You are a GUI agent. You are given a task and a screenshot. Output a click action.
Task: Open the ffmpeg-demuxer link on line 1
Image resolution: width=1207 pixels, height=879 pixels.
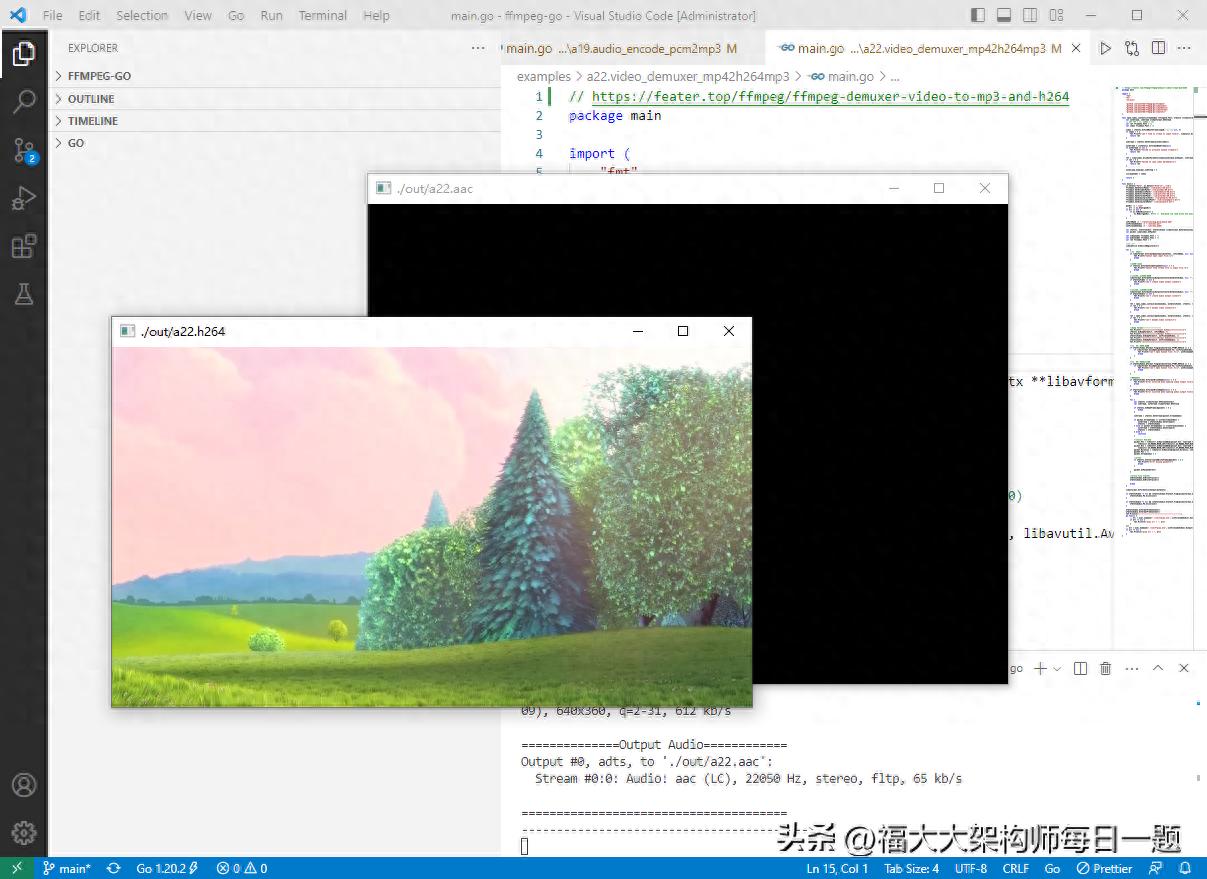830,96
